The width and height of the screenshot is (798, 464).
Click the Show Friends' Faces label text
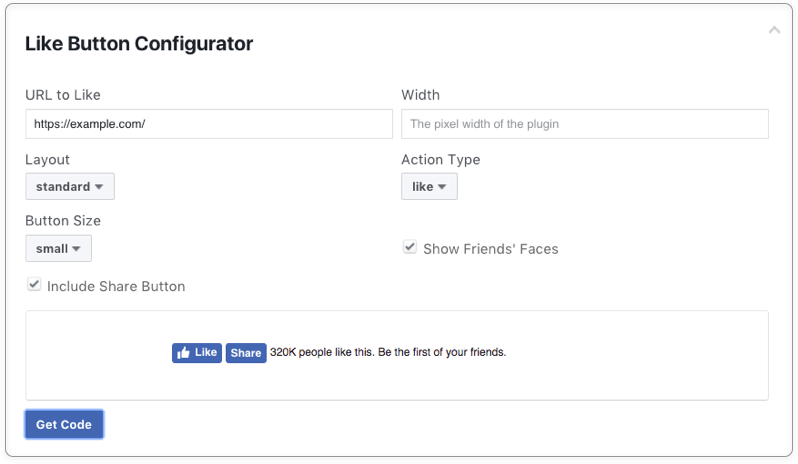(491, 249)
